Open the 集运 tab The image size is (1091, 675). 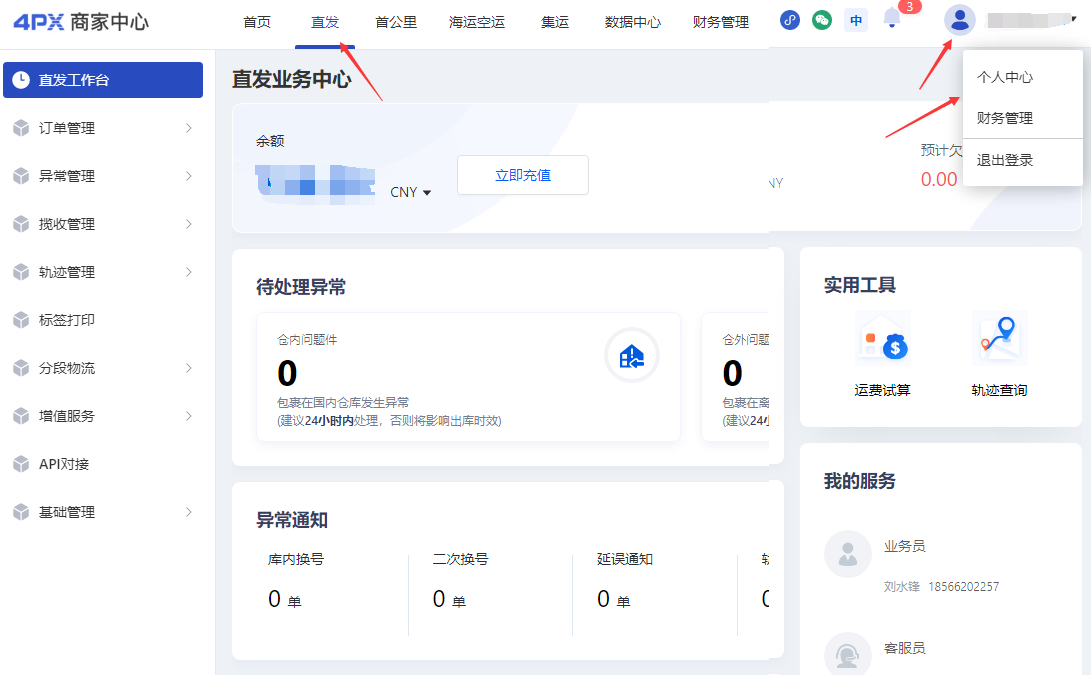[x=555, y=22]
